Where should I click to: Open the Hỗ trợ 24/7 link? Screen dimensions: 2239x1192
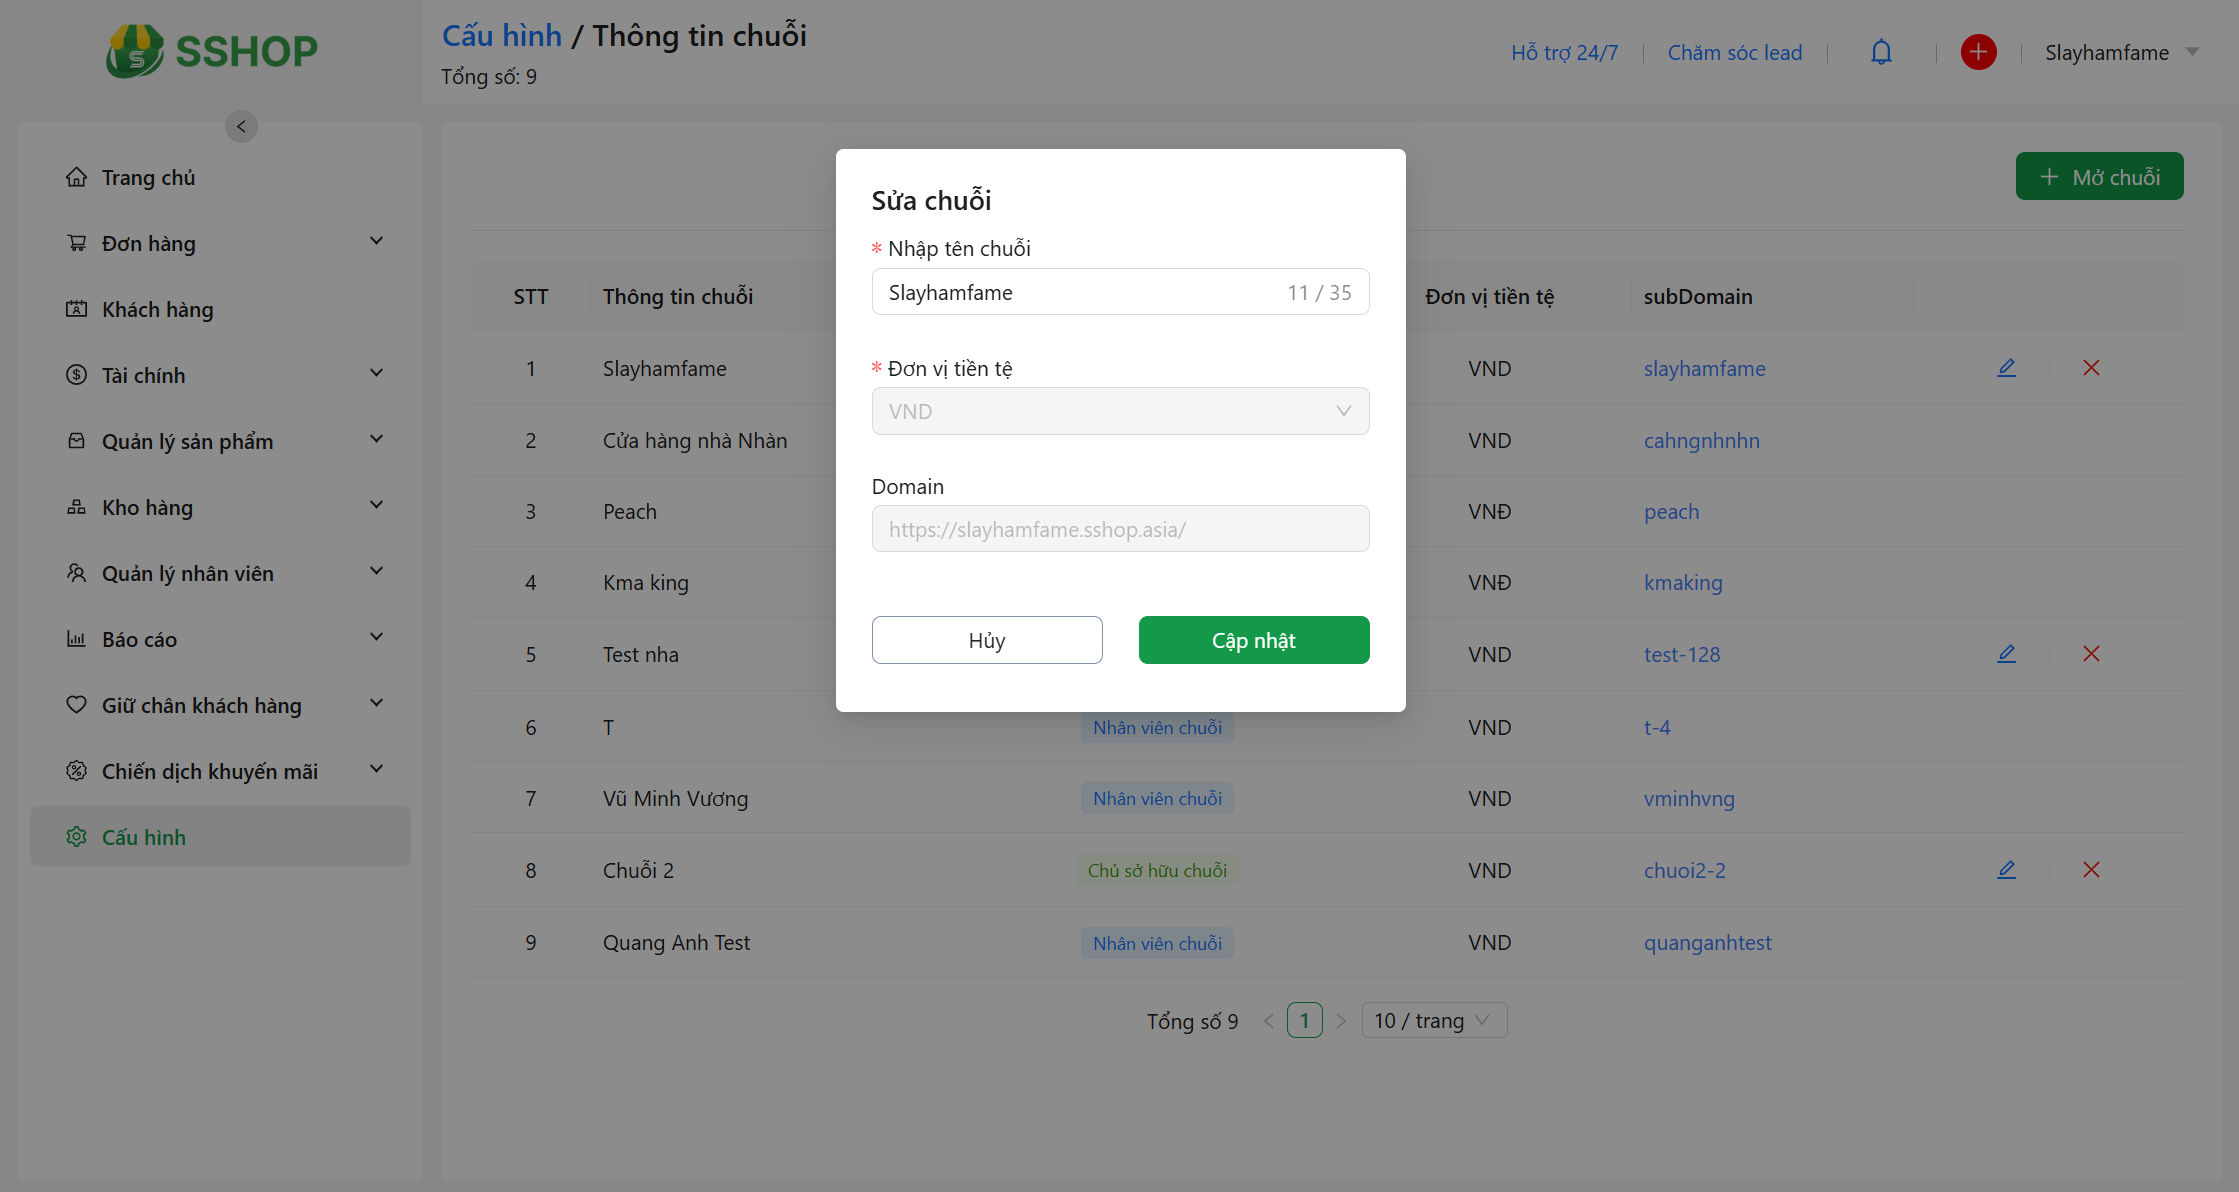pos(1564,52)
